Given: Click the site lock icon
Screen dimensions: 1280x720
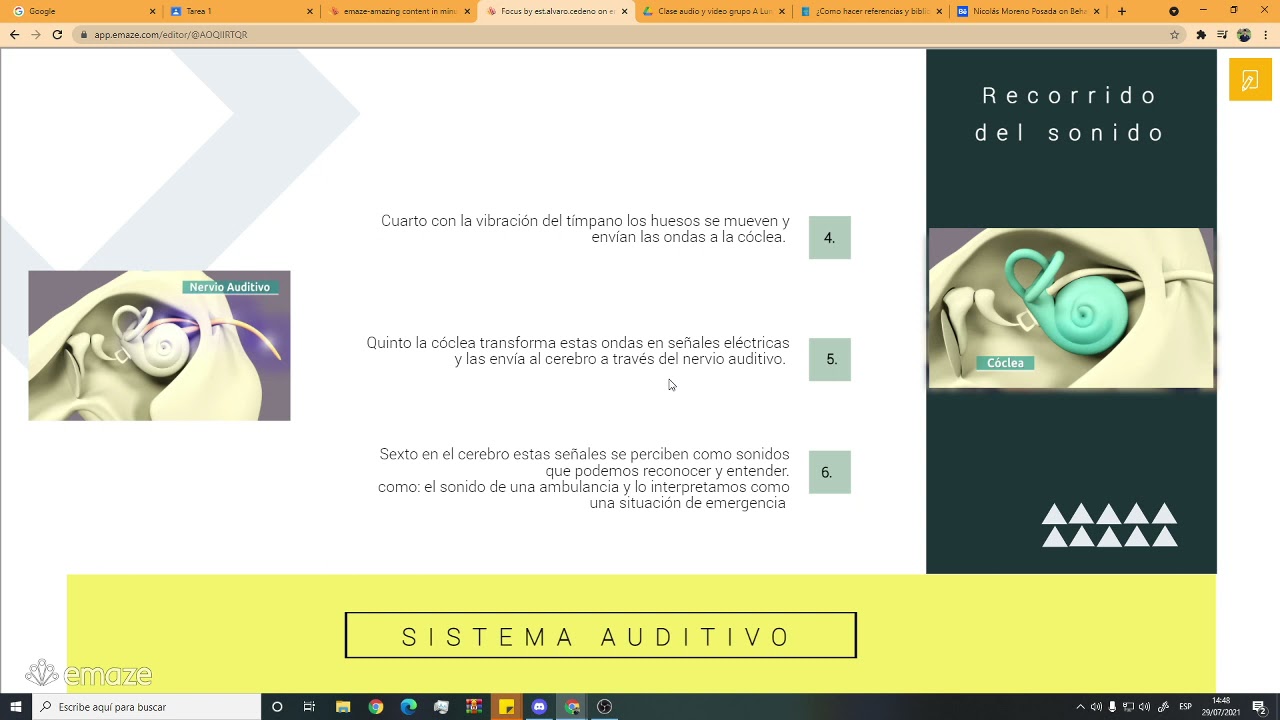Looking at the screenshot, I should click(x=84, y=34).
